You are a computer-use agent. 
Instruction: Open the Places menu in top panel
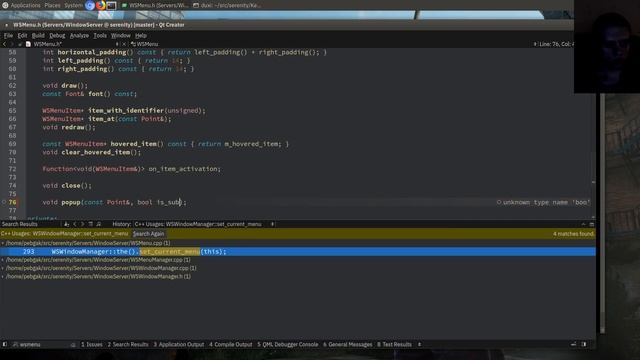52,5
